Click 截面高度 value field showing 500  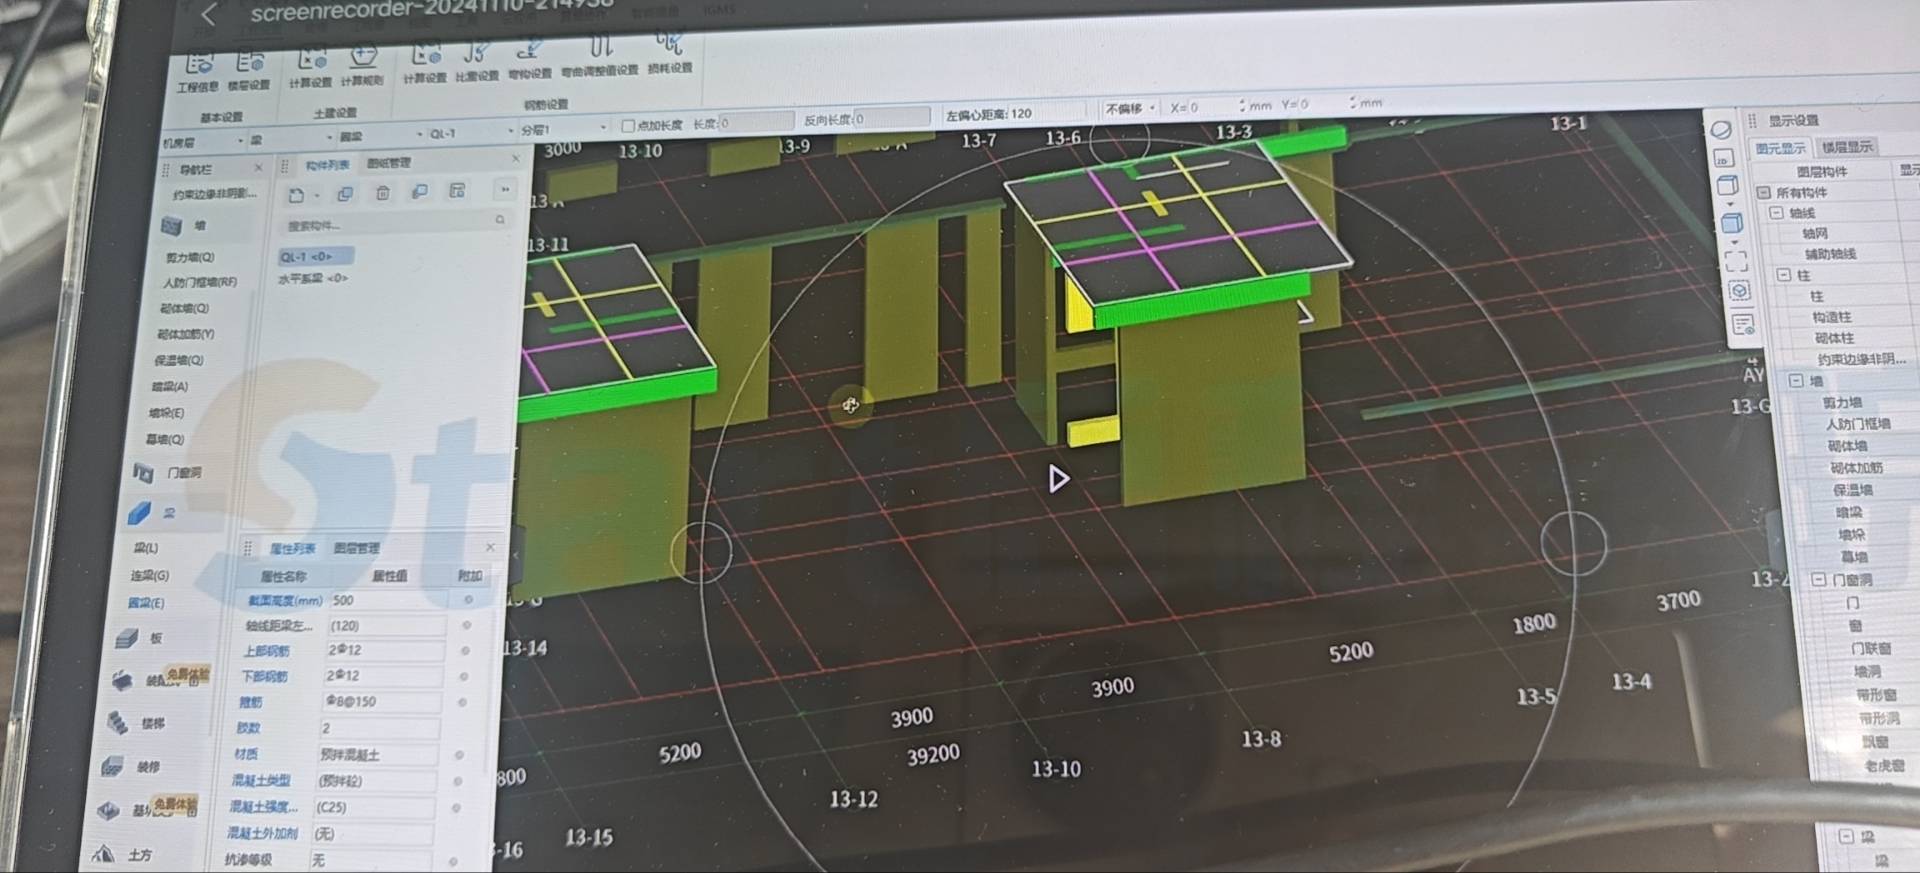tap(388, 600)
